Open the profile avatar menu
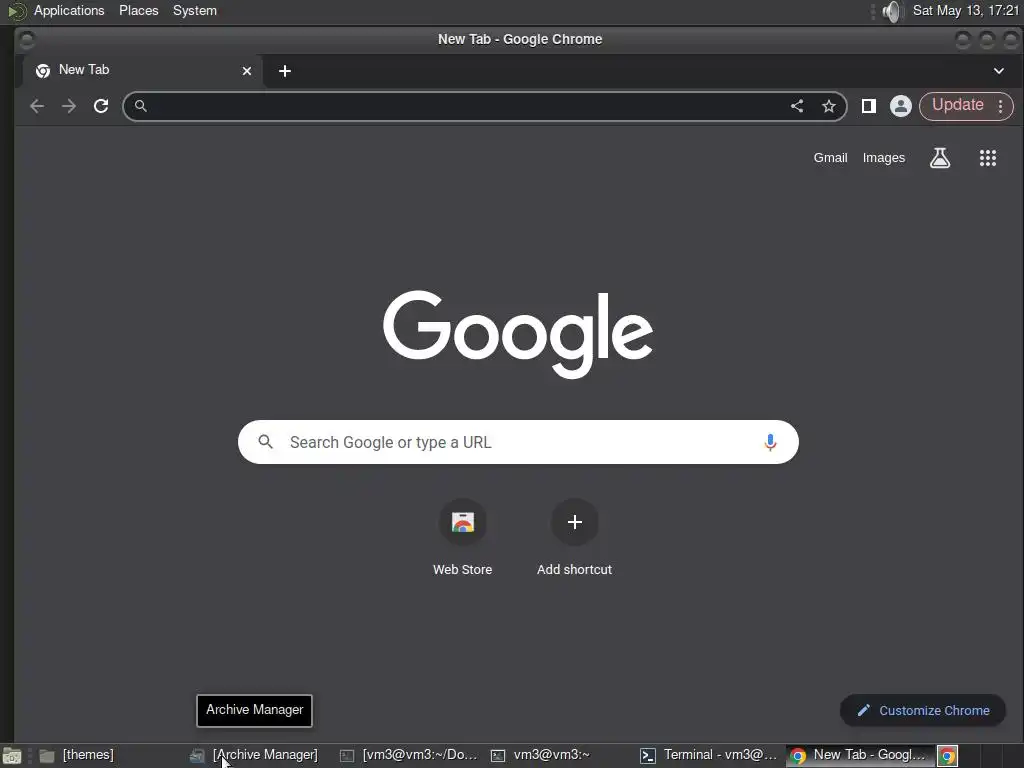The width and height of the screenshot is (1024, 768). [901, 106]
